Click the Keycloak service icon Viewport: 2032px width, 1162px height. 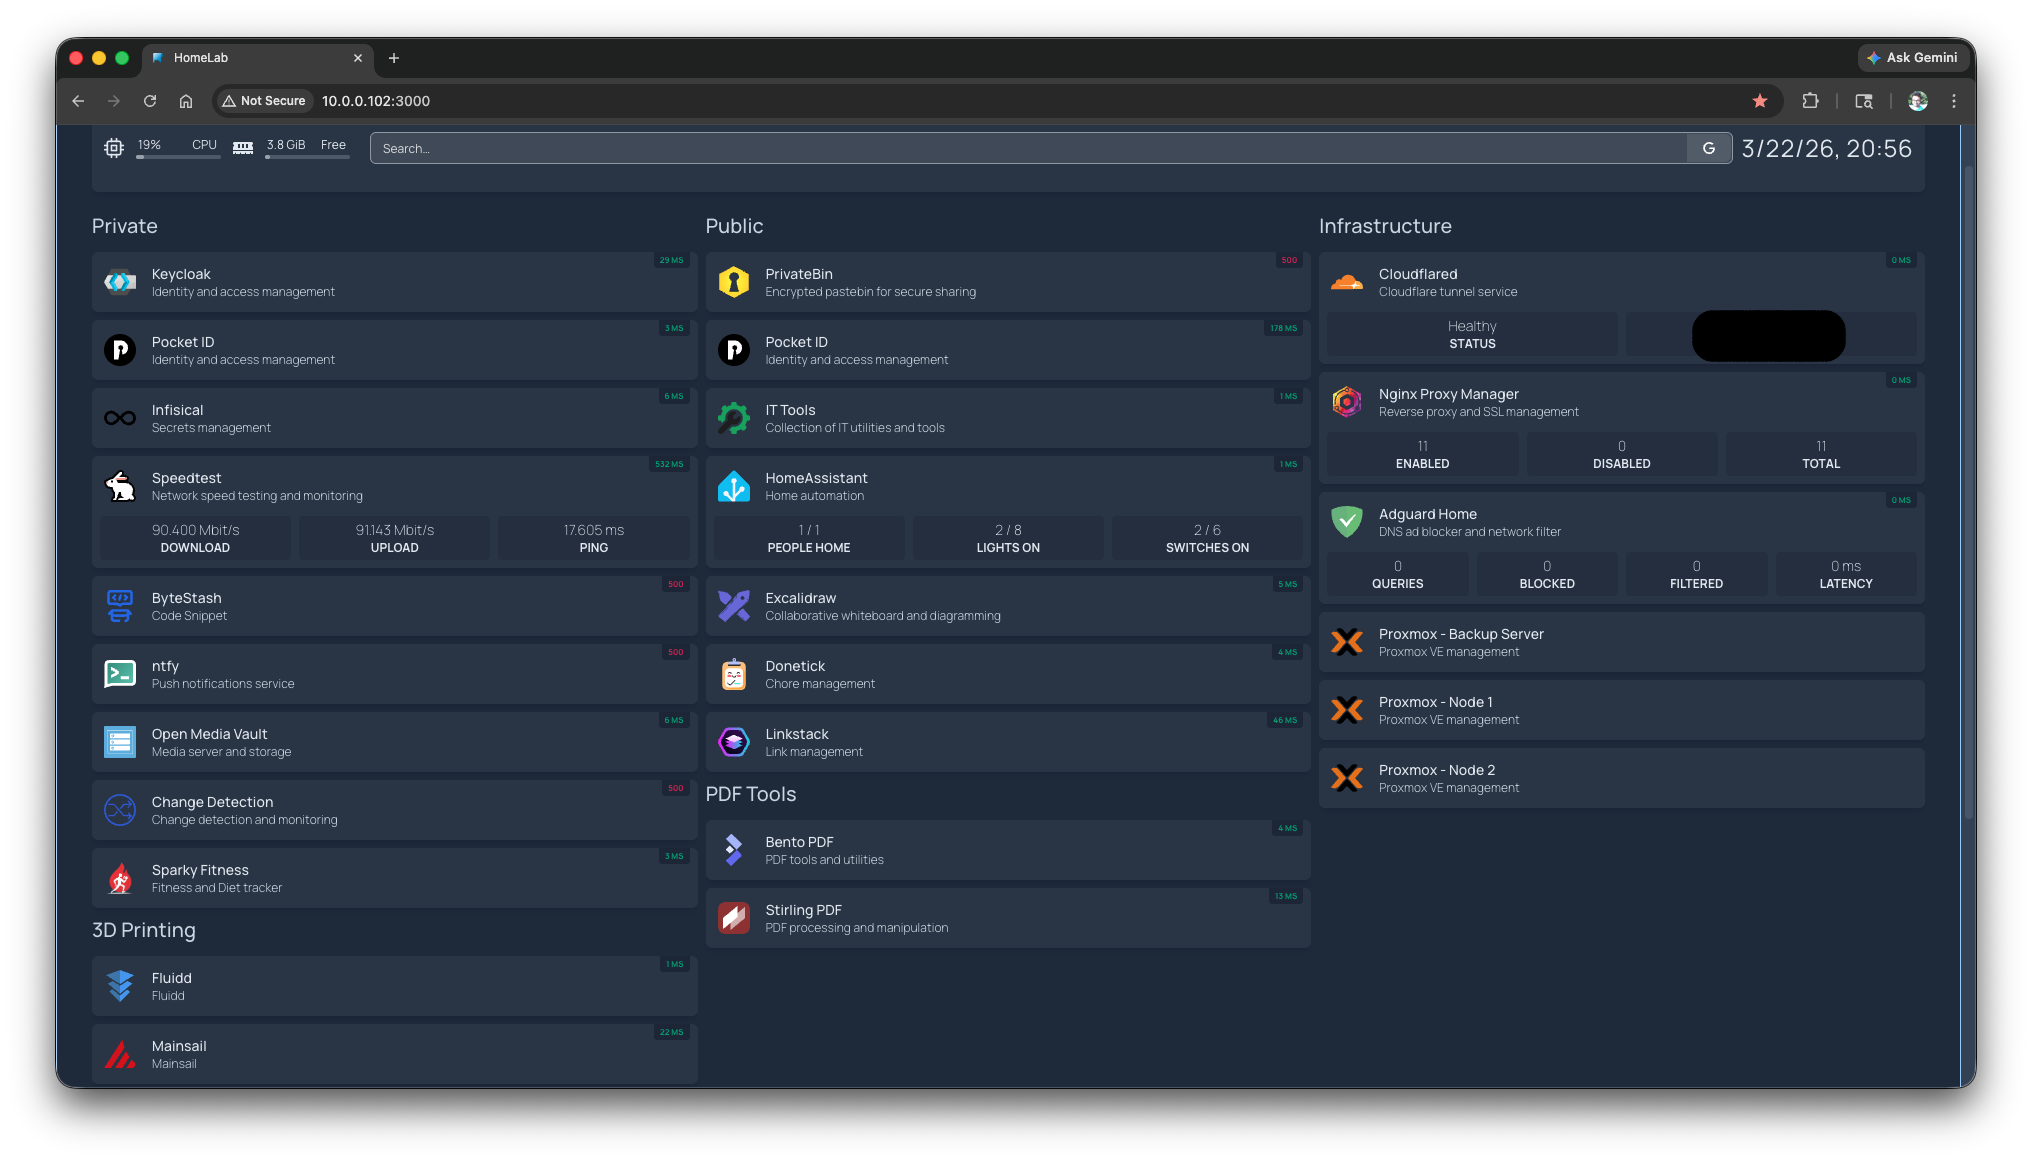[120, 282]
